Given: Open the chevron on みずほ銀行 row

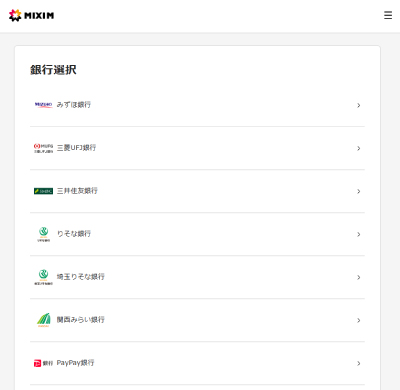Looking at the screenshot, I should 359,105.
